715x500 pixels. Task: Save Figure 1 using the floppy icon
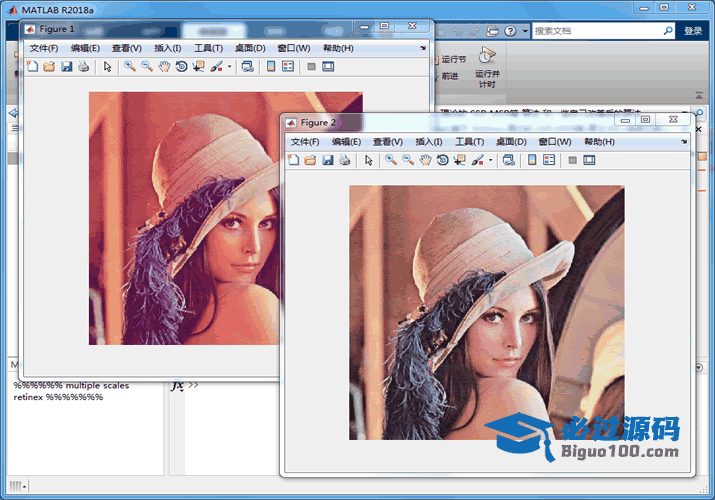pyautogui.click(x=67, y=67)
